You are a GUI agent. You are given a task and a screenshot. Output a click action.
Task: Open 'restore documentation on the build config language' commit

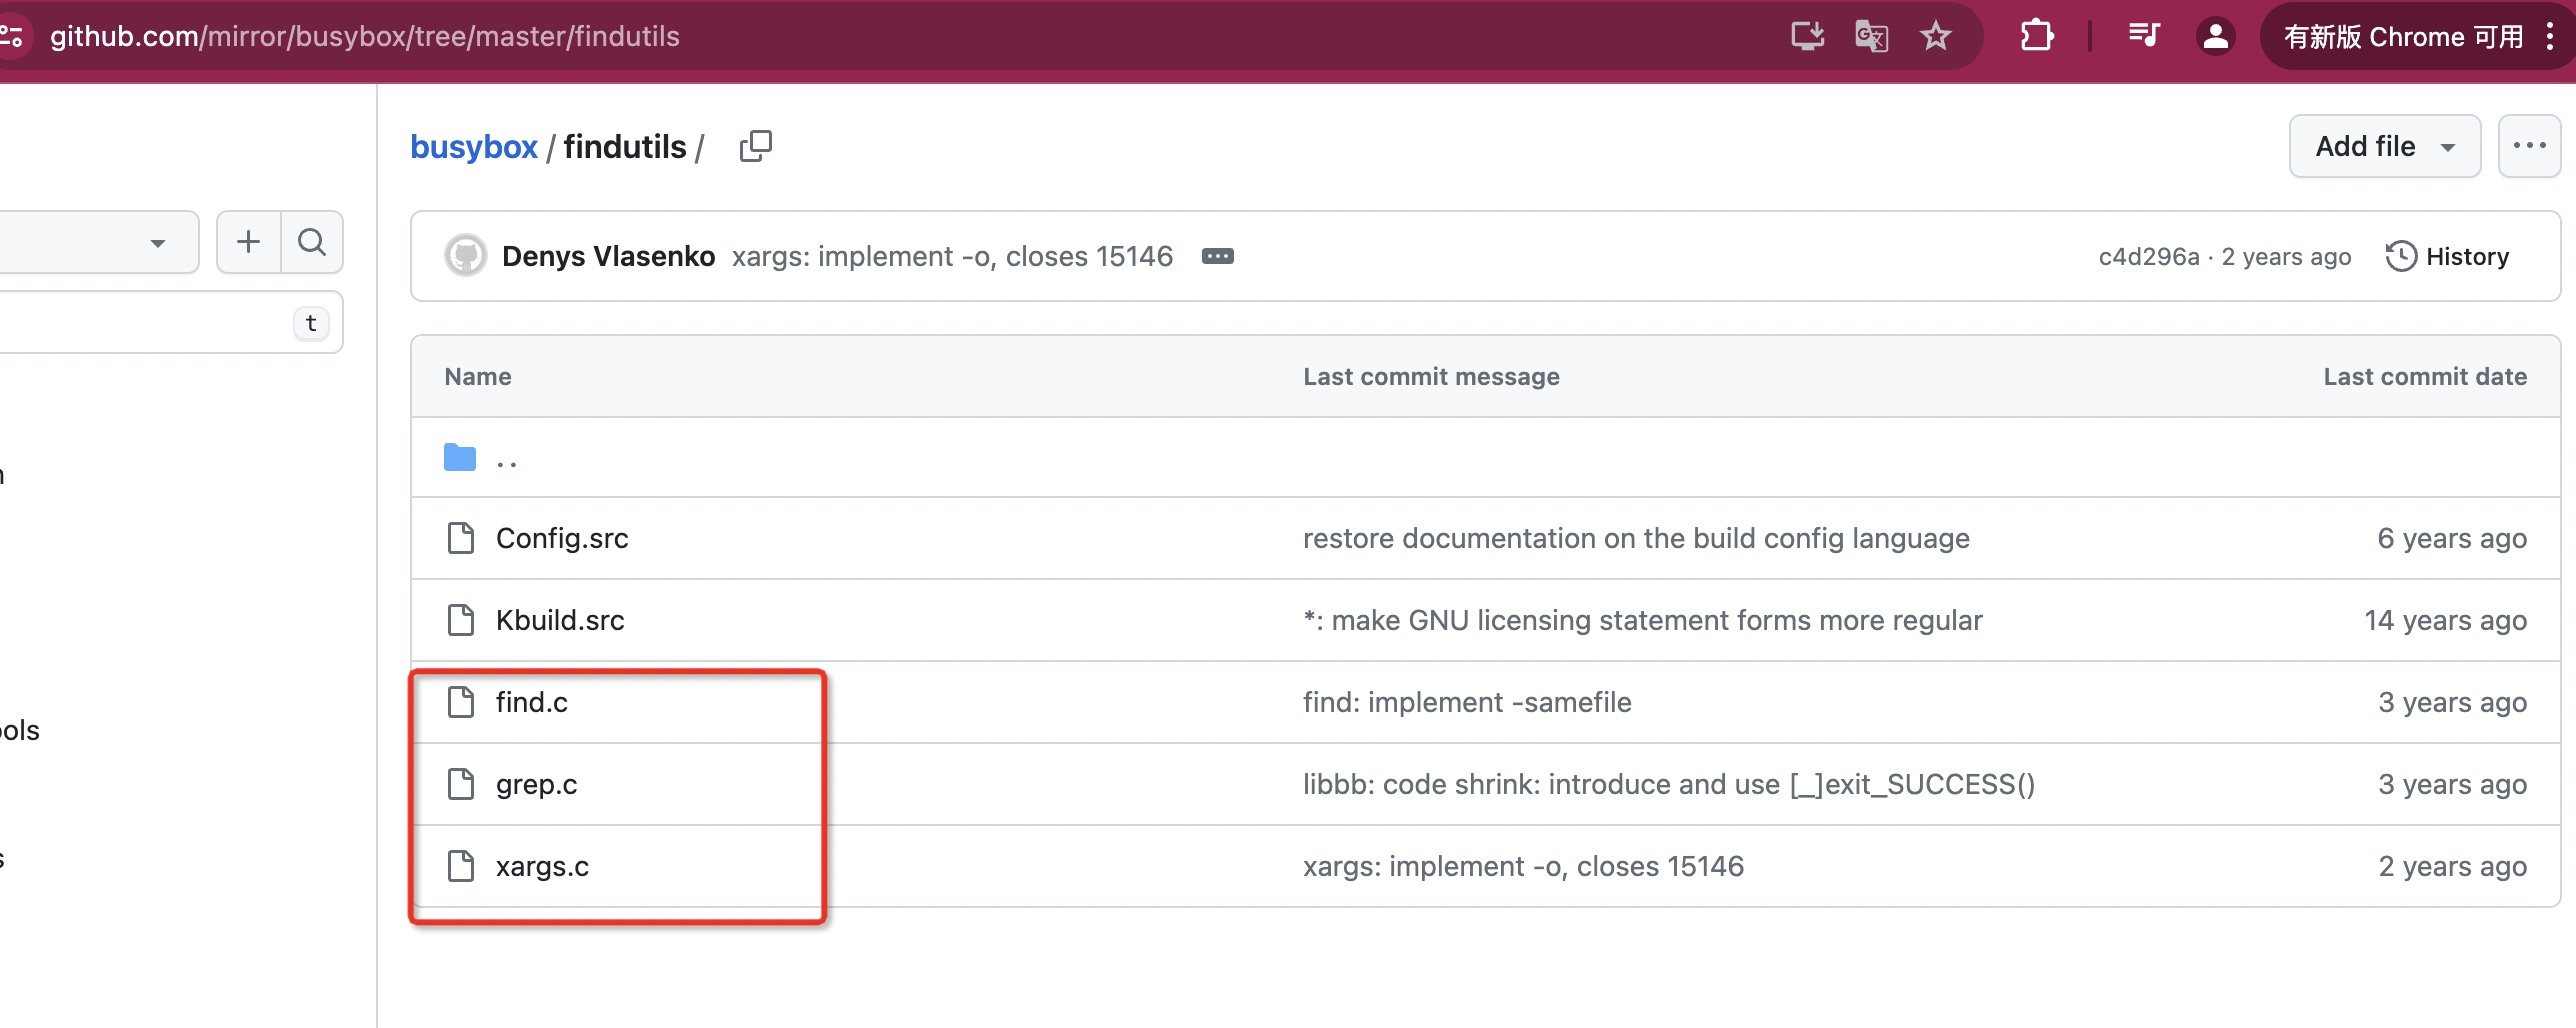click(x=1636, y=538)
